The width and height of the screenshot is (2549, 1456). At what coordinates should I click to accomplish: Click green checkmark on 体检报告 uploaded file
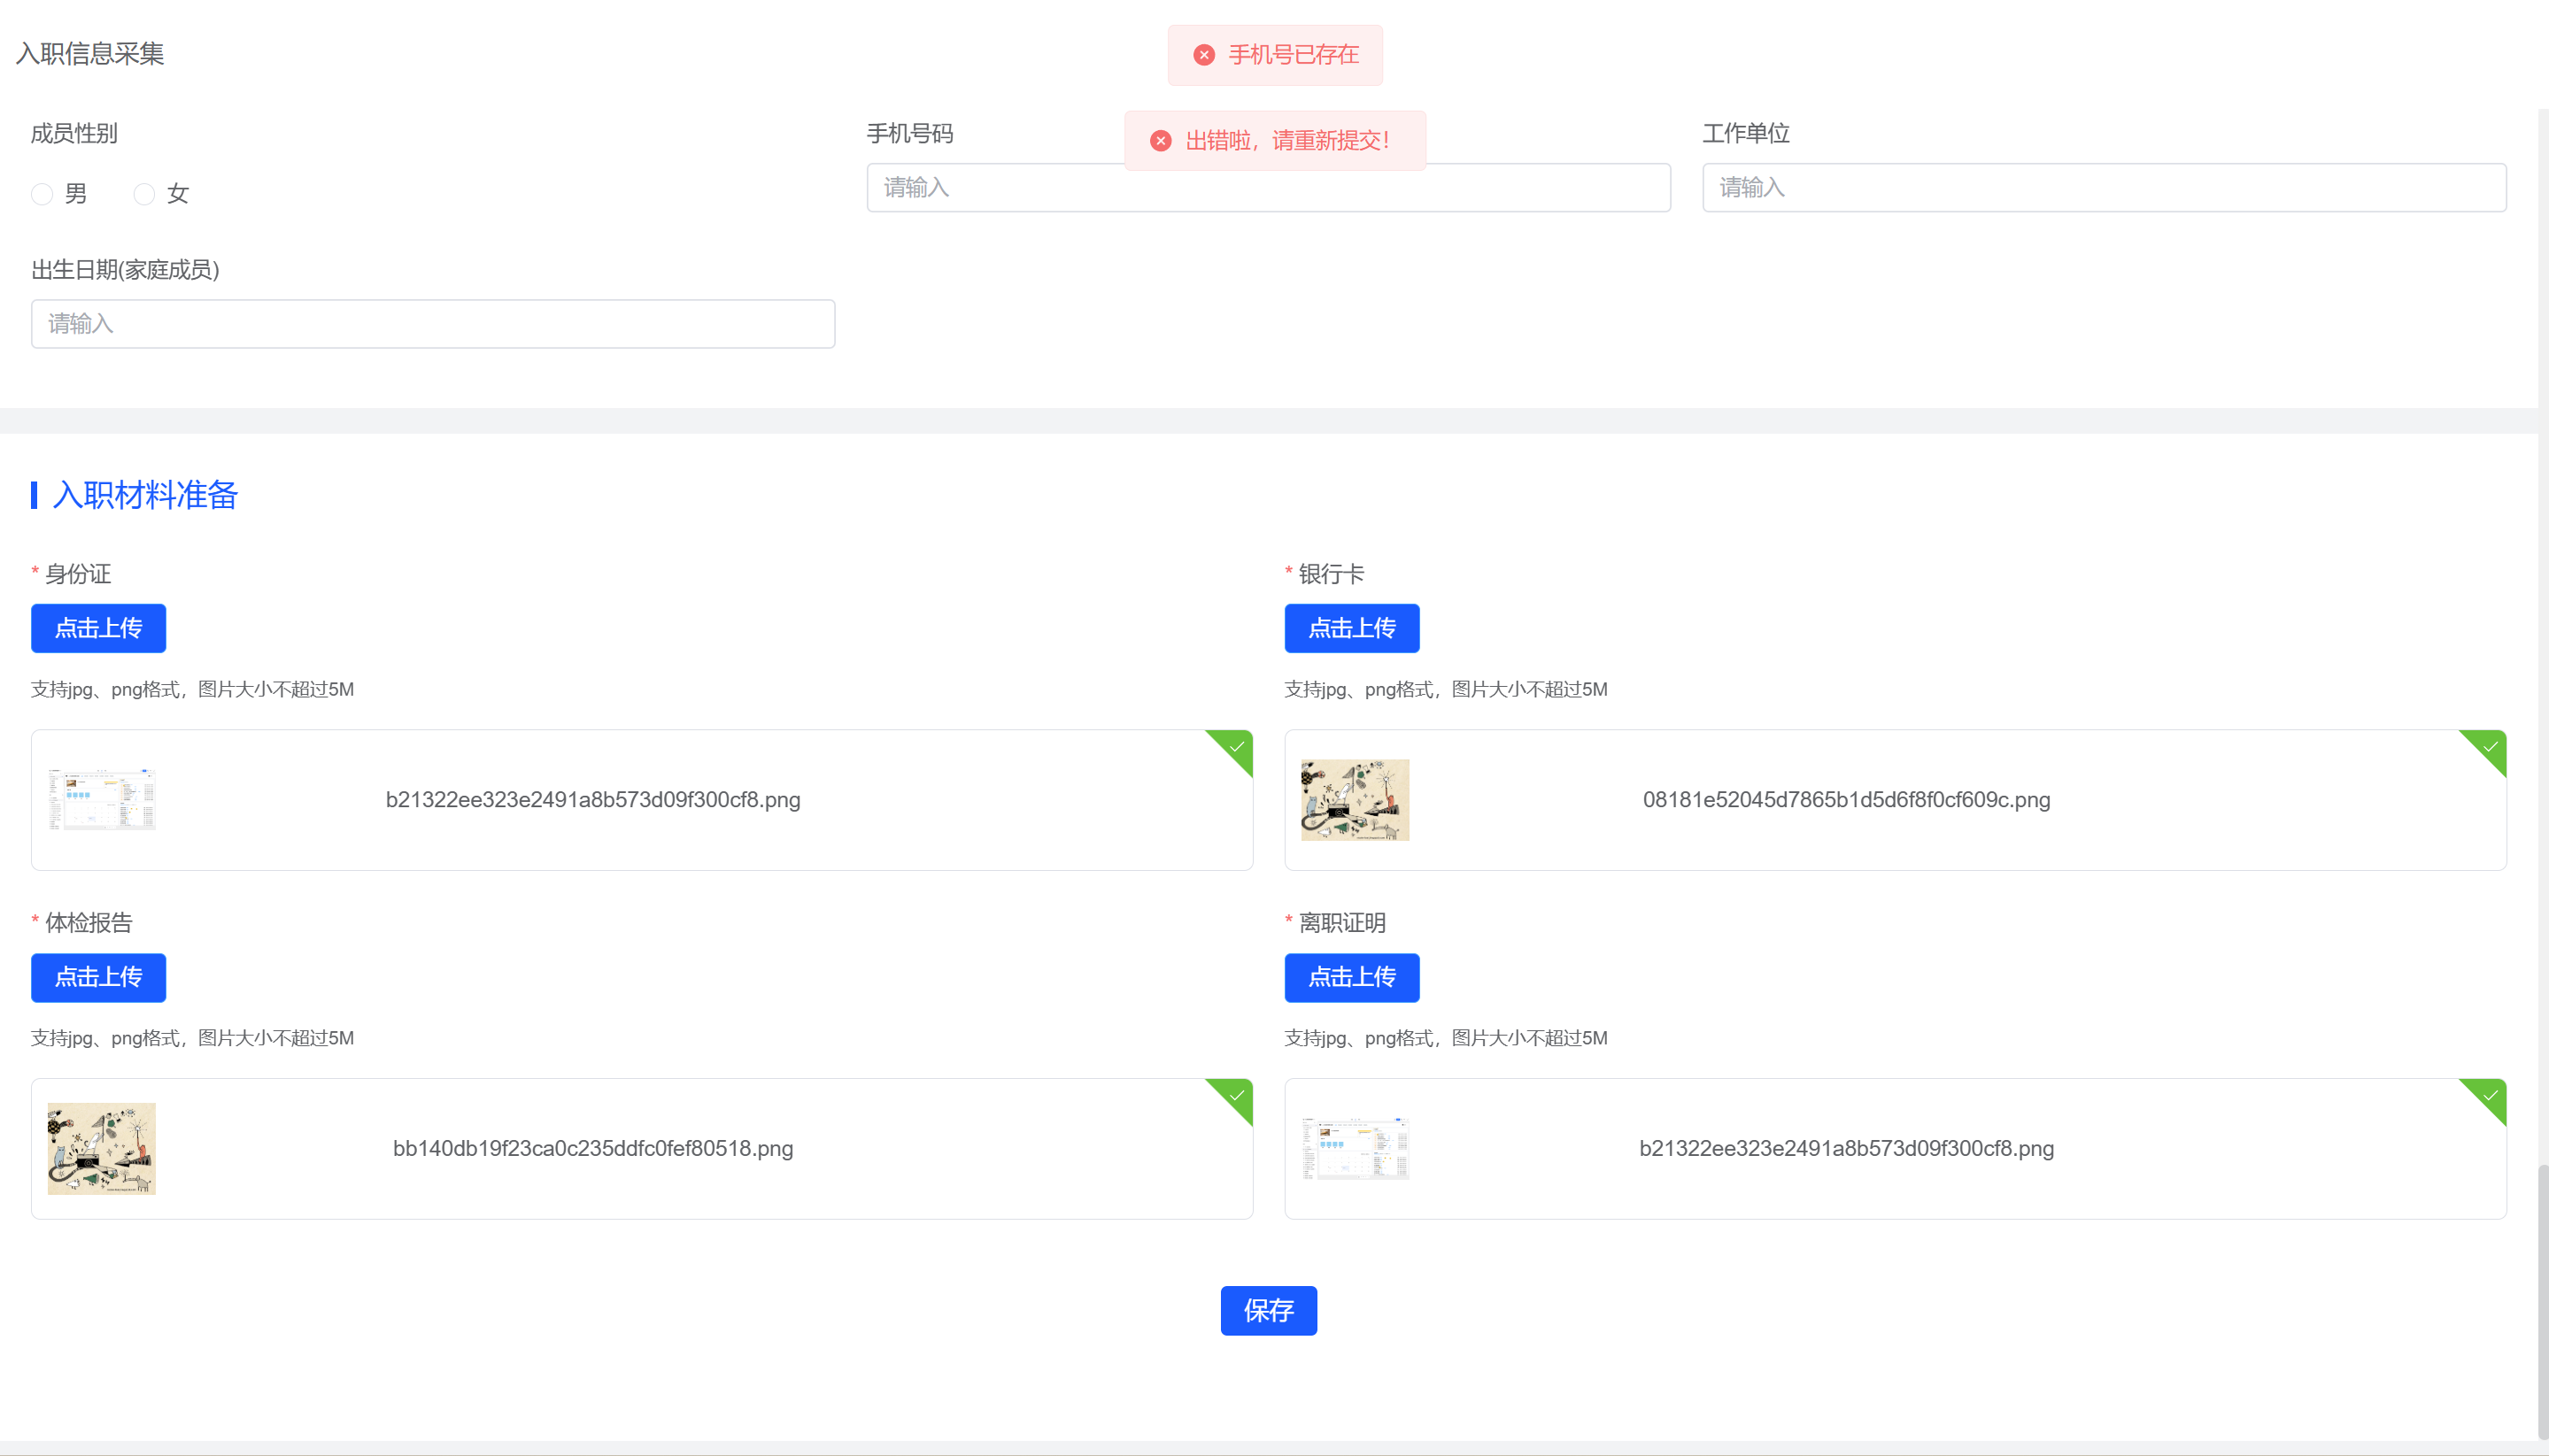(1237, 1096)
